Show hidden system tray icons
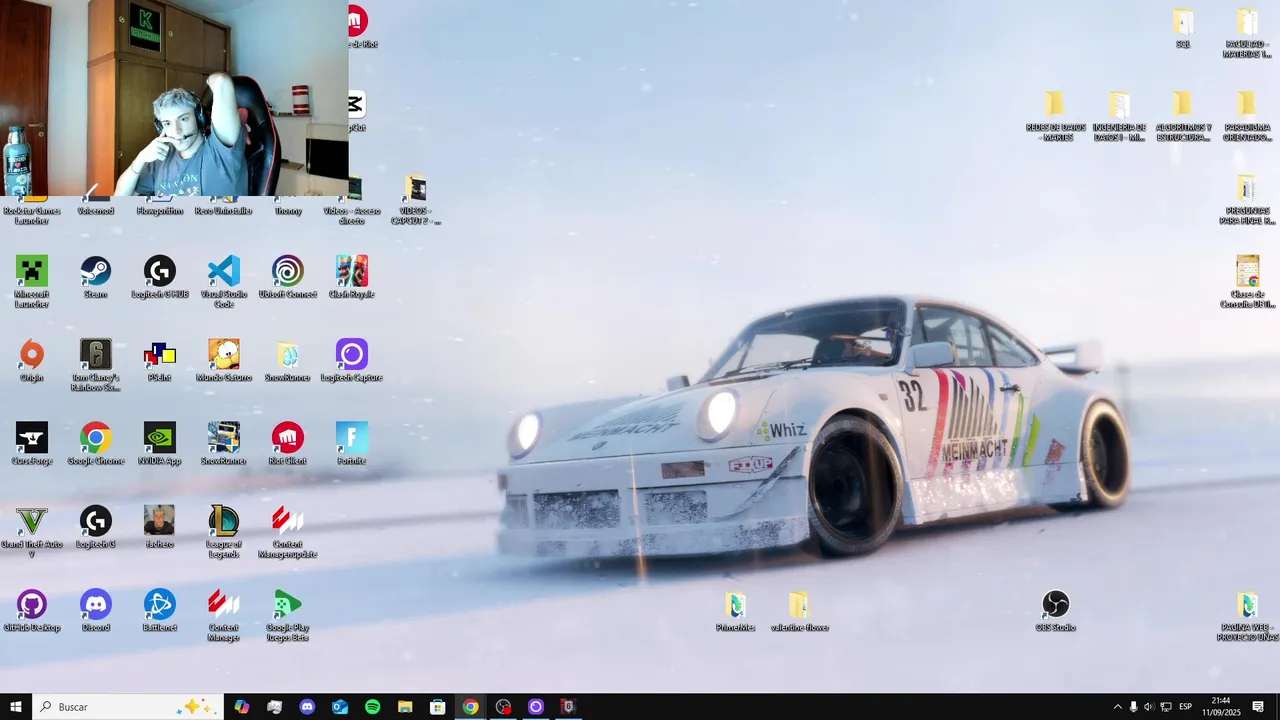This screenshot has width=1280, height=720. 1117,707
